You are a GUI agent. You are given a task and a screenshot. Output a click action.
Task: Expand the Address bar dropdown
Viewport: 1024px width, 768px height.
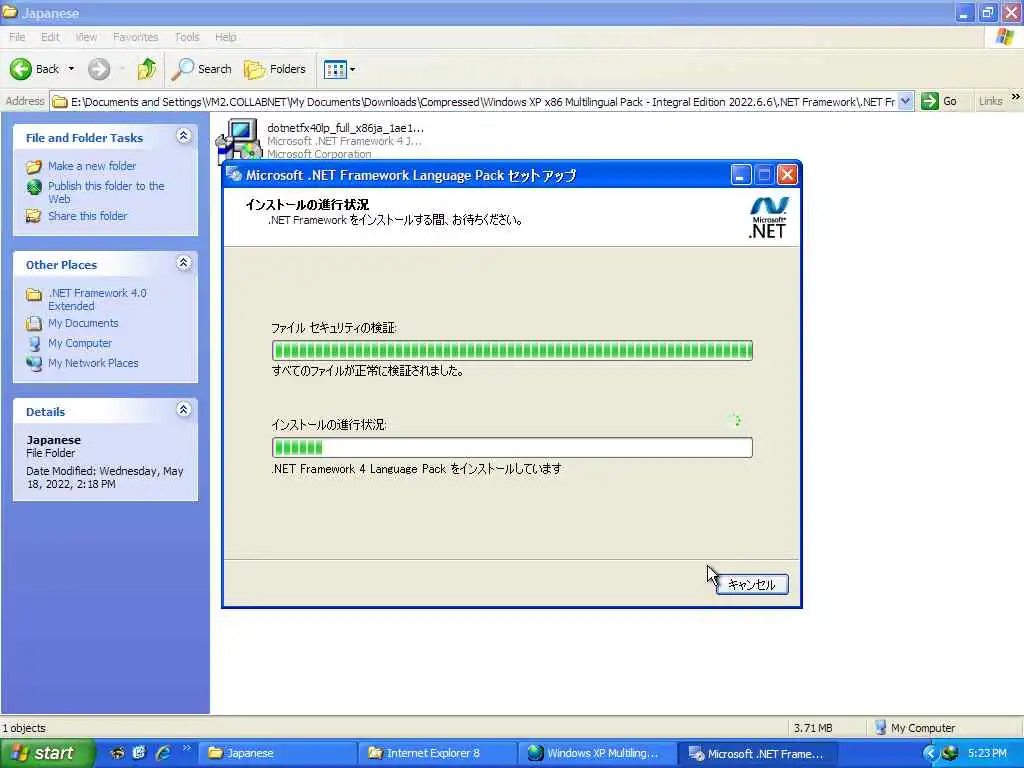tap(905, 101)
